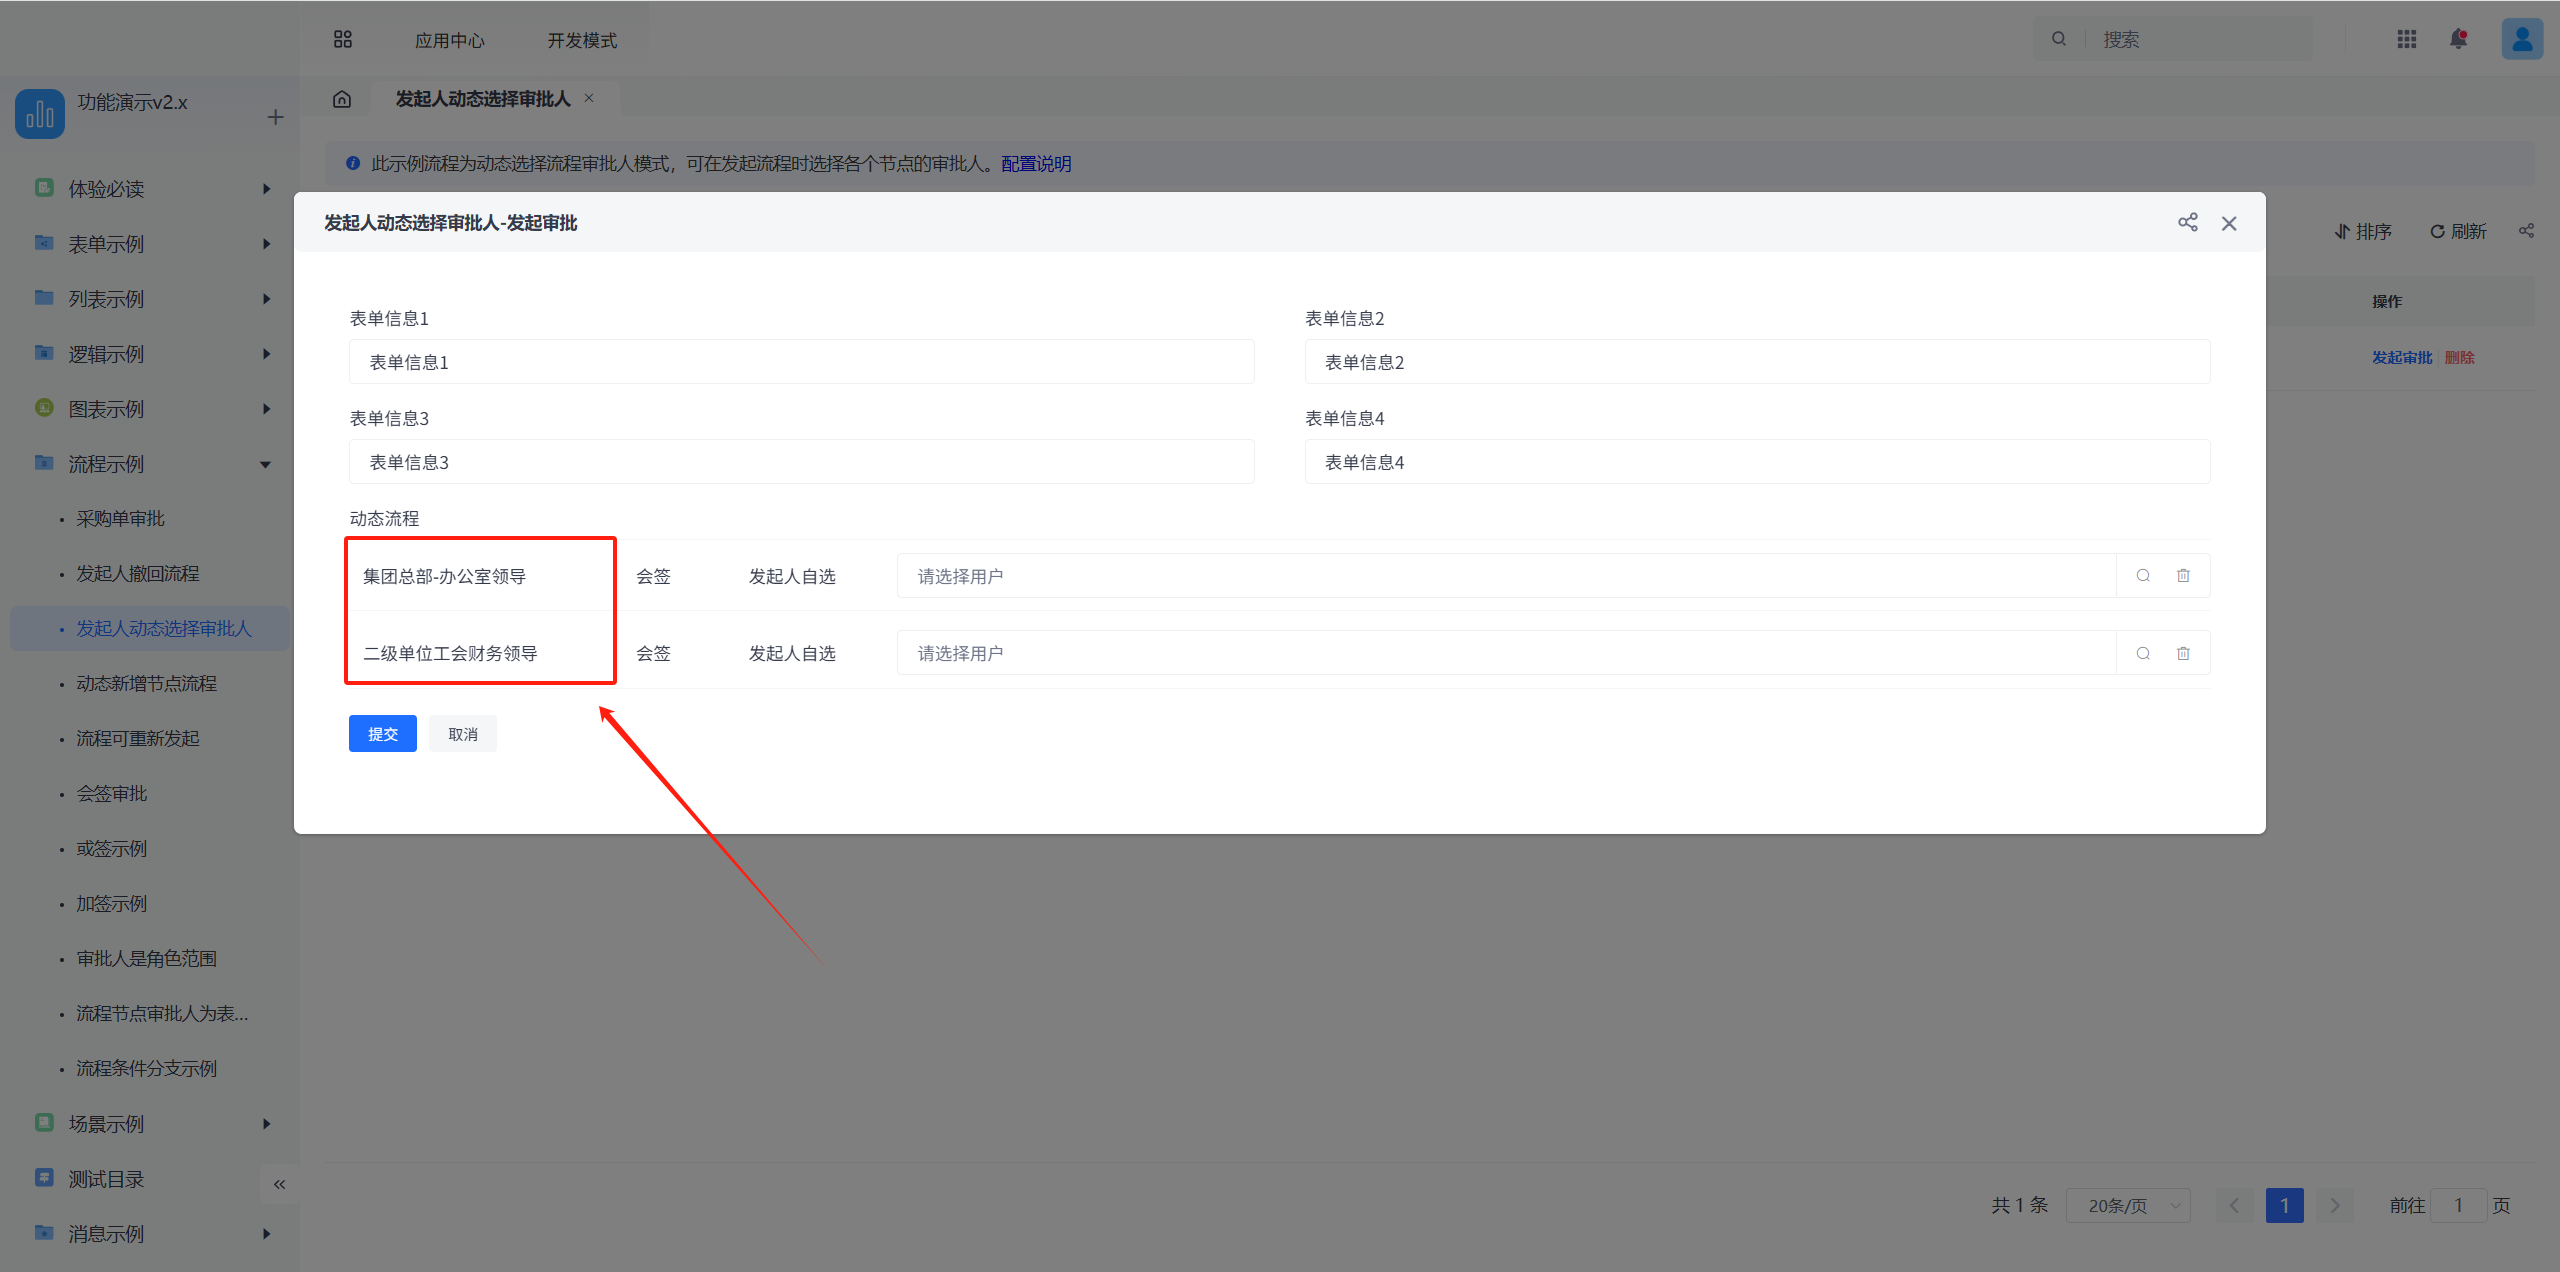2560x1272 pixels.
Task: Collapse the sidebar with double-chevron icon
Action: click(279, 1184)
